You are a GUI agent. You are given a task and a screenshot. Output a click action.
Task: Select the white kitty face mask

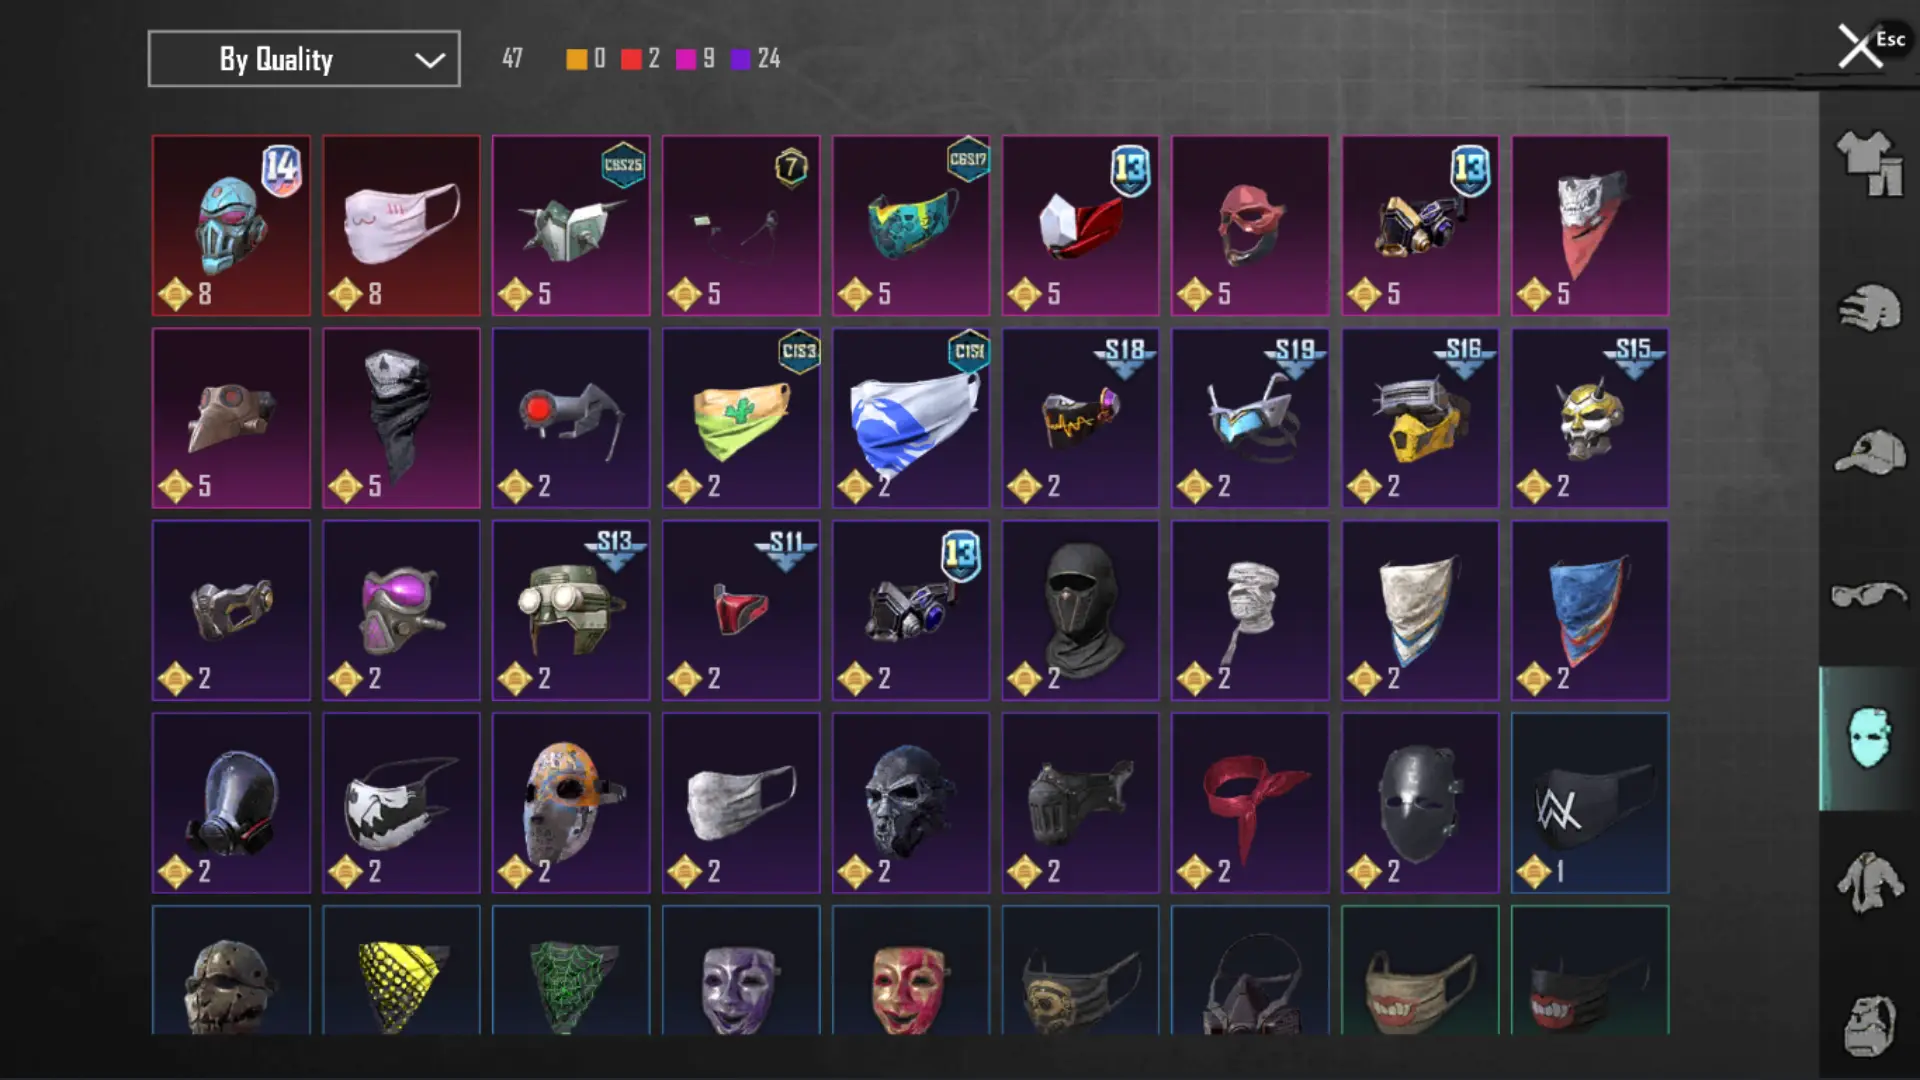(401, 226)
